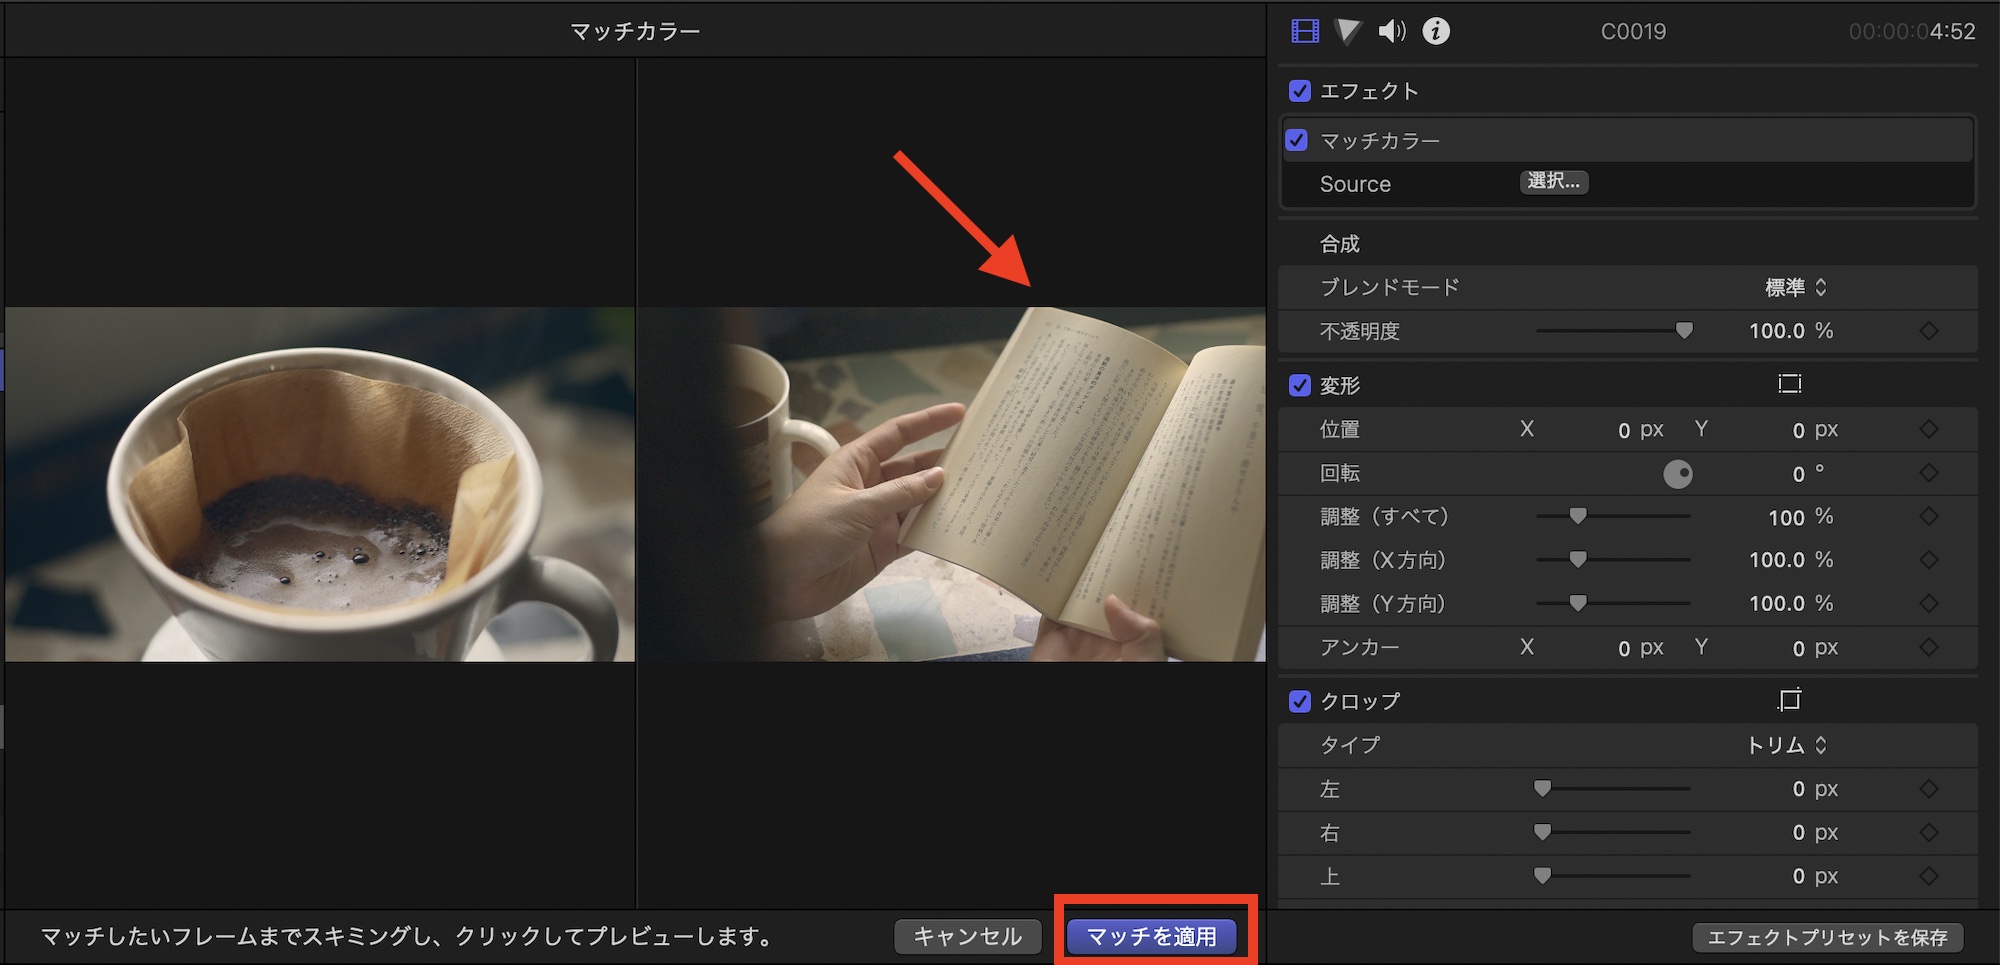Viewport: 2000px width, 965px height.
Task: Uncheck the 変形 checkbox
Action: pos(1300,385)
